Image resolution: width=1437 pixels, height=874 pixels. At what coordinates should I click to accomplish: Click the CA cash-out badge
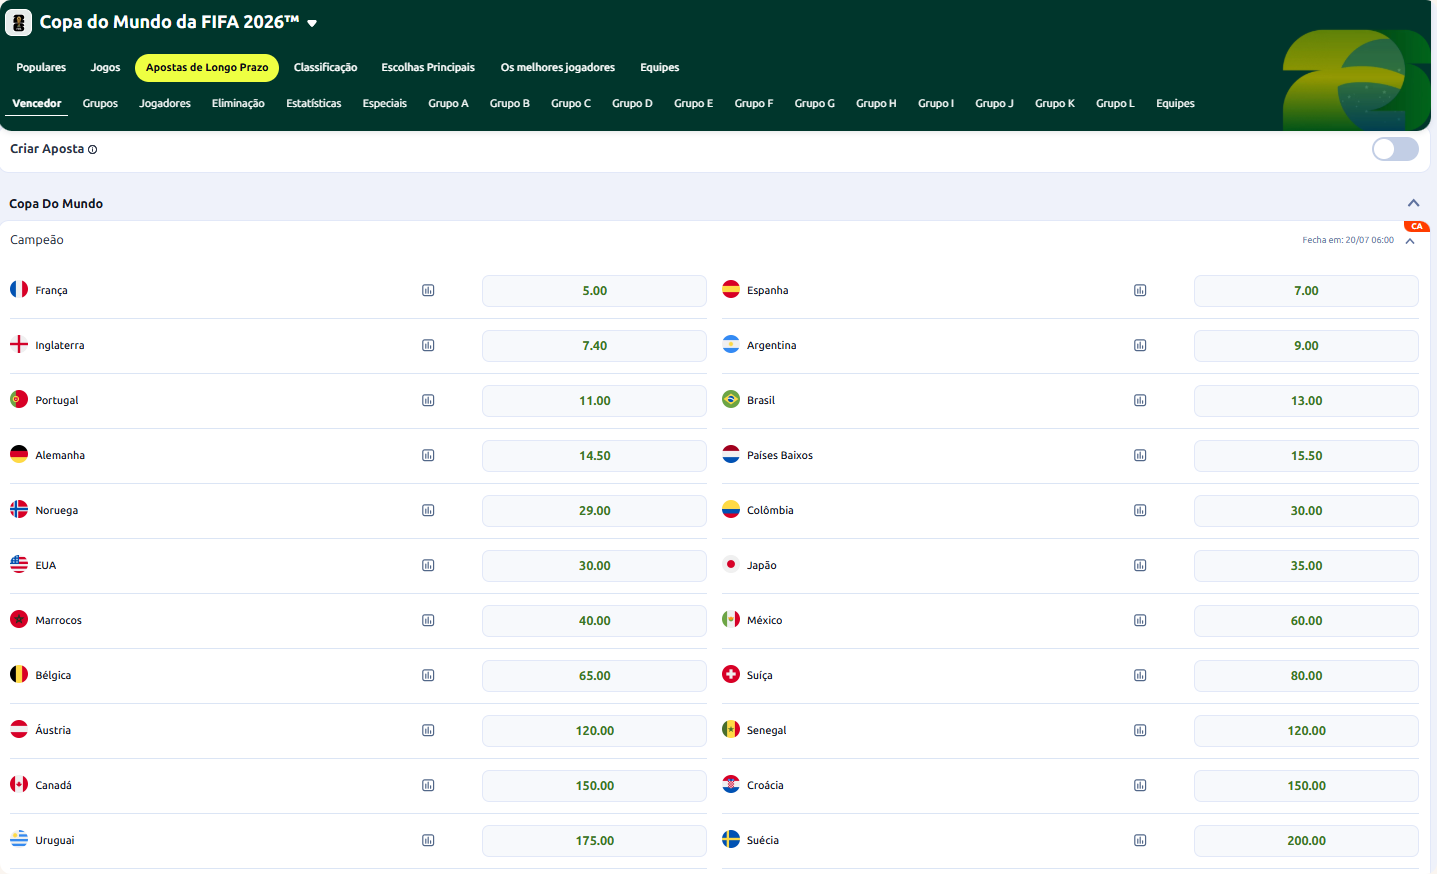coord(1416,227)
